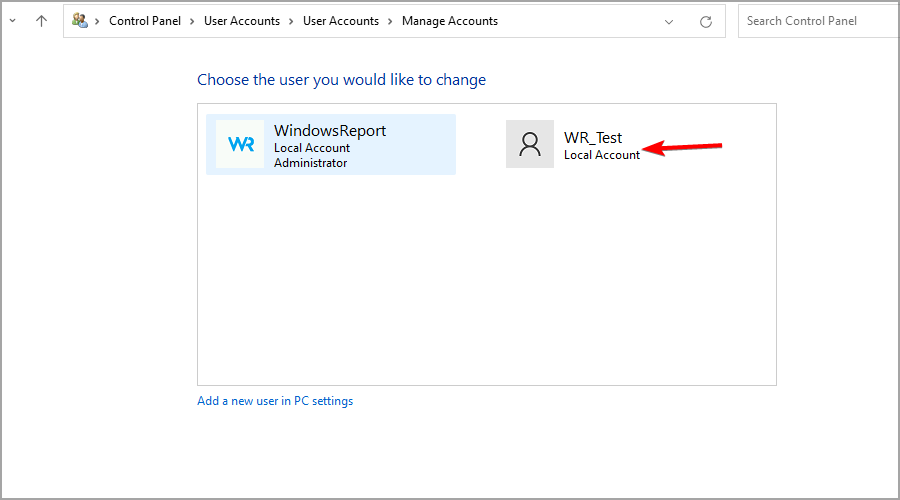Image resolution: width=900 pixels, height=500 pixels.
Task: Click the User Accounts icon in address bar
Action: click(80, 21)
